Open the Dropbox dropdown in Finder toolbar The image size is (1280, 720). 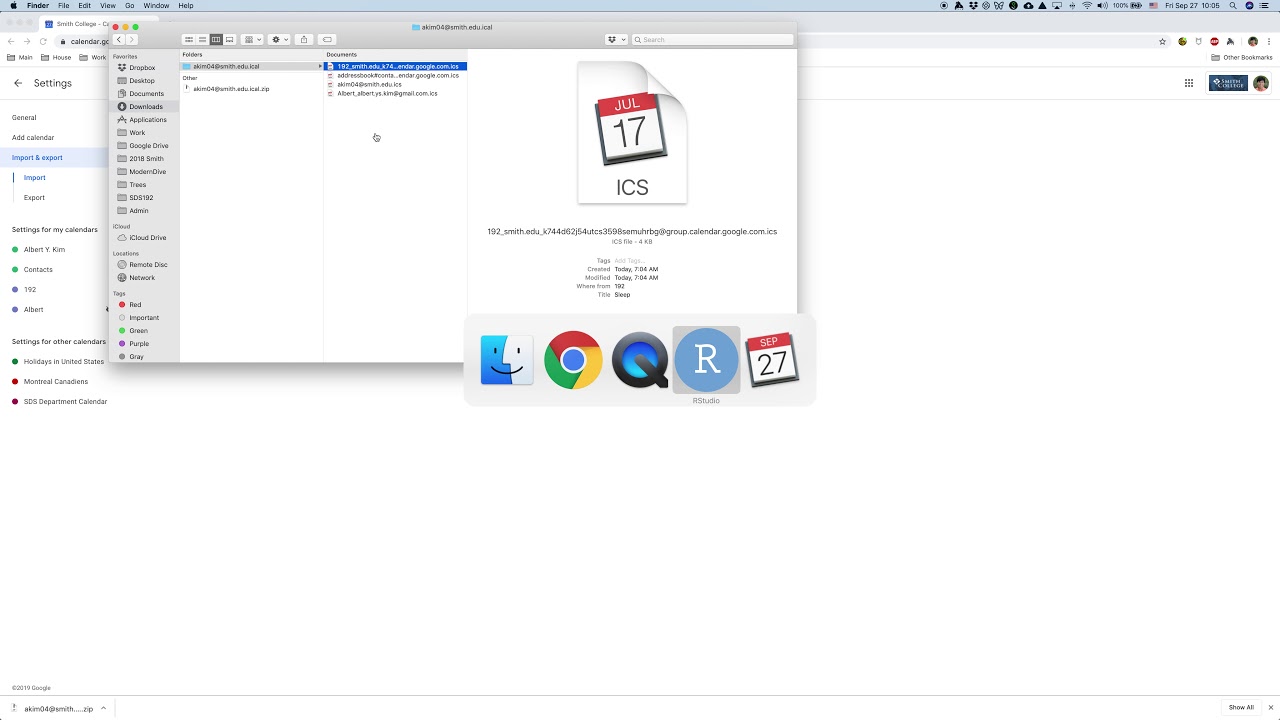point(616,40)
